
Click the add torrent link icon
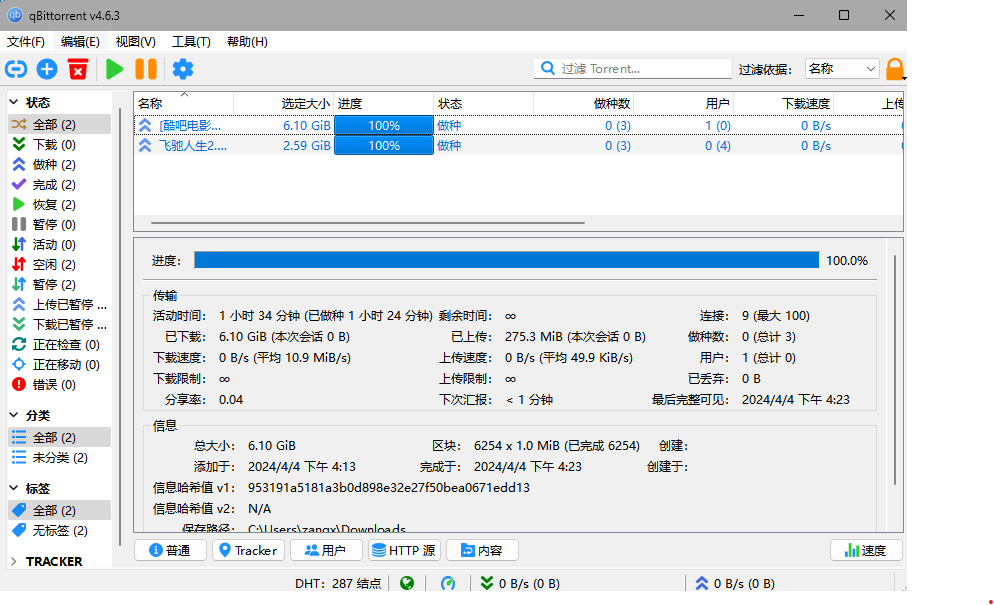coord(16,69)
